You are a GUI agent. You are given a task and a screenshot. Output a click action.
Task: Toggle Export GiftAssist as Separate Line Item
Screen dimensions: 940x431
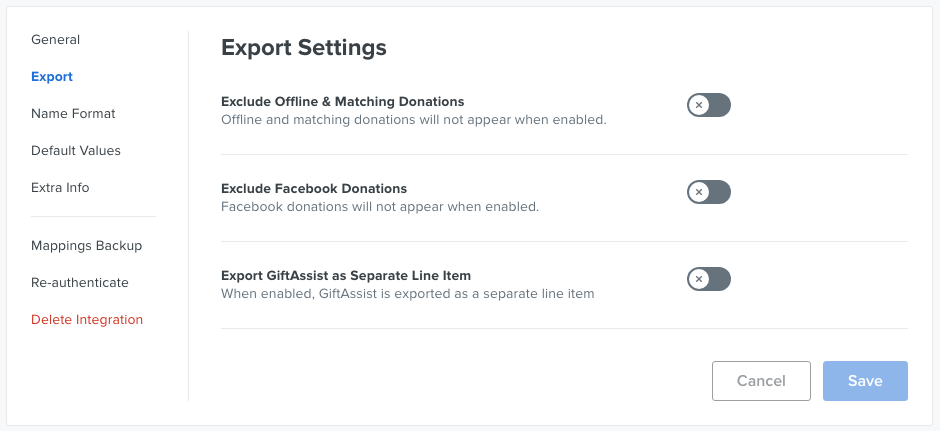click(709, 279)
